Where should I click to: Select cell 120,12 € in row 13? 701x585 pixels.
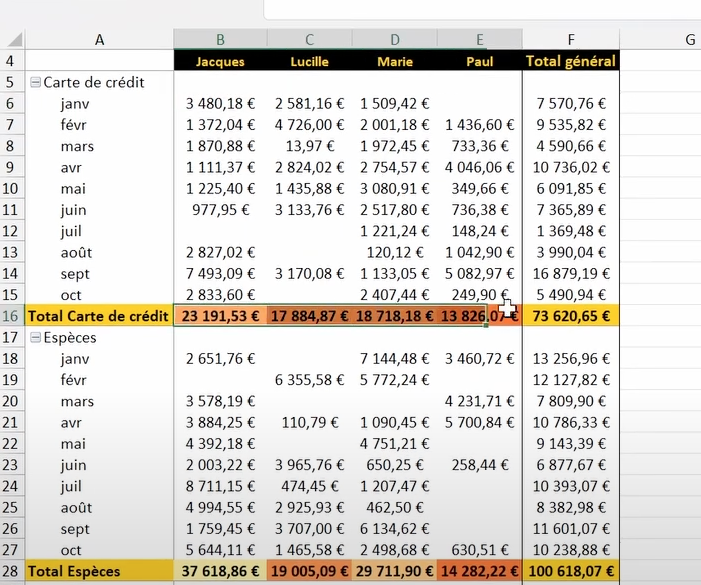pos(395,253)
